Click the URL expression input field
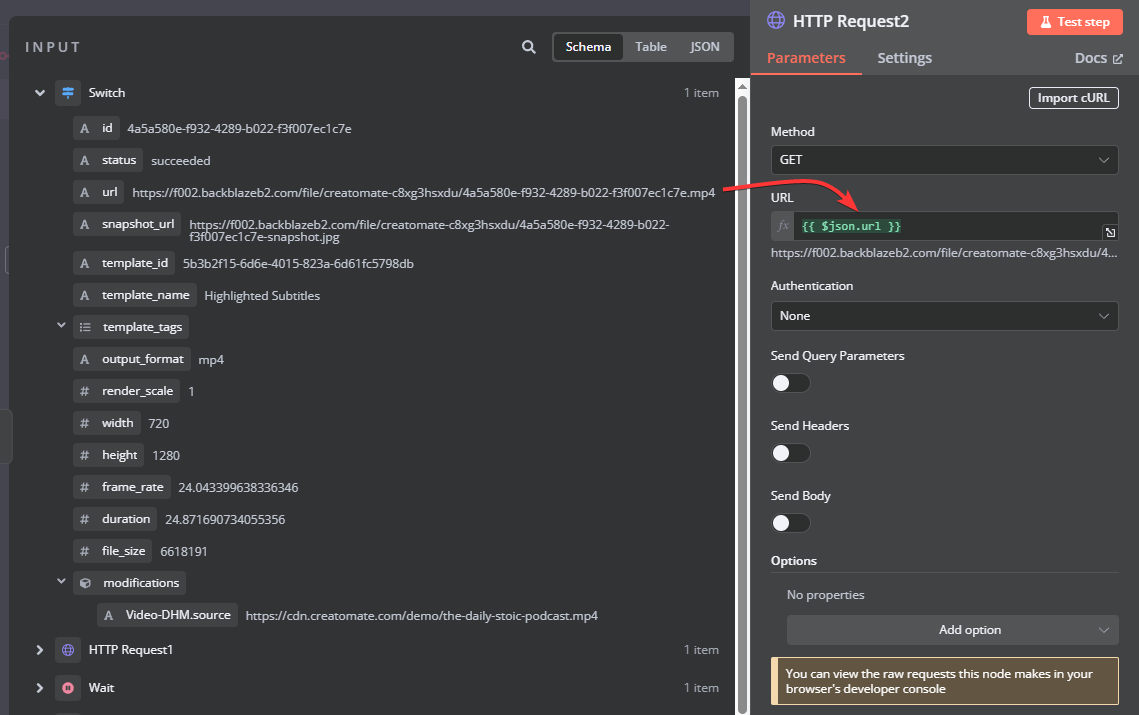The width and height of the screenshot is (1139, 715). pos(949,226)
